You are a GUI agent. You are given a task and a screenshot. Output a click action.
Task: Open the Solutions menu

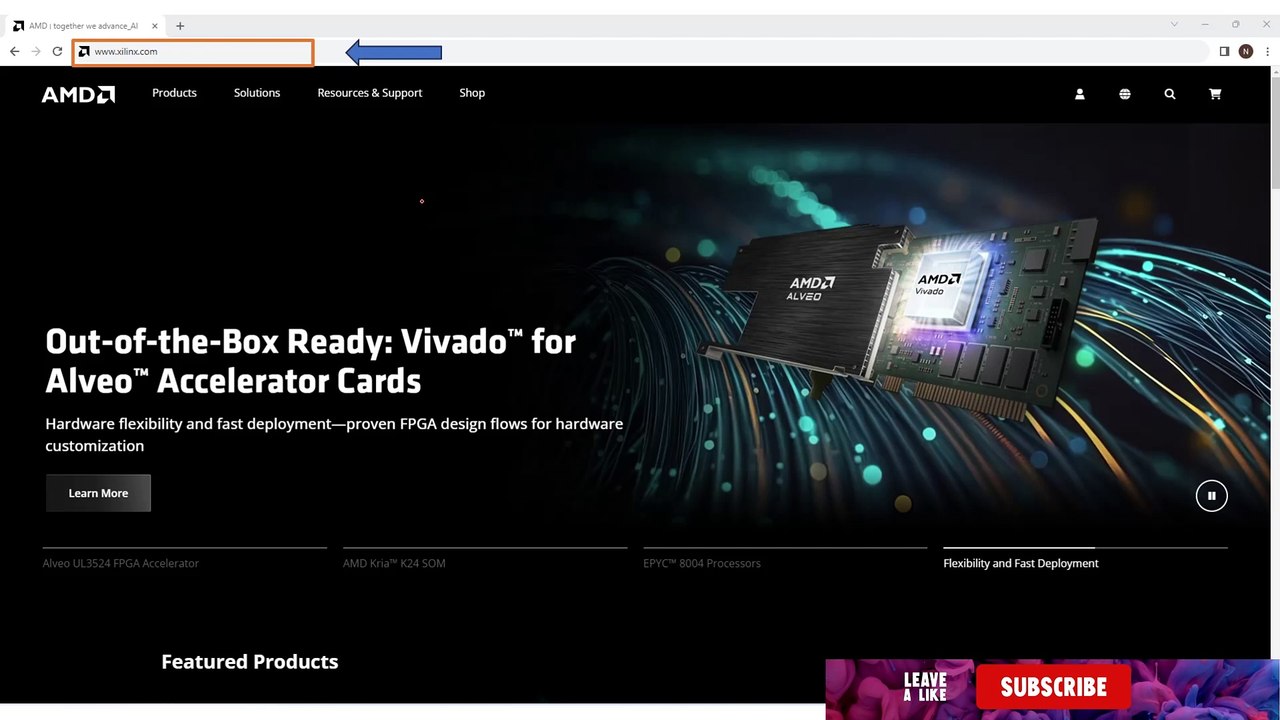(257, 93)
